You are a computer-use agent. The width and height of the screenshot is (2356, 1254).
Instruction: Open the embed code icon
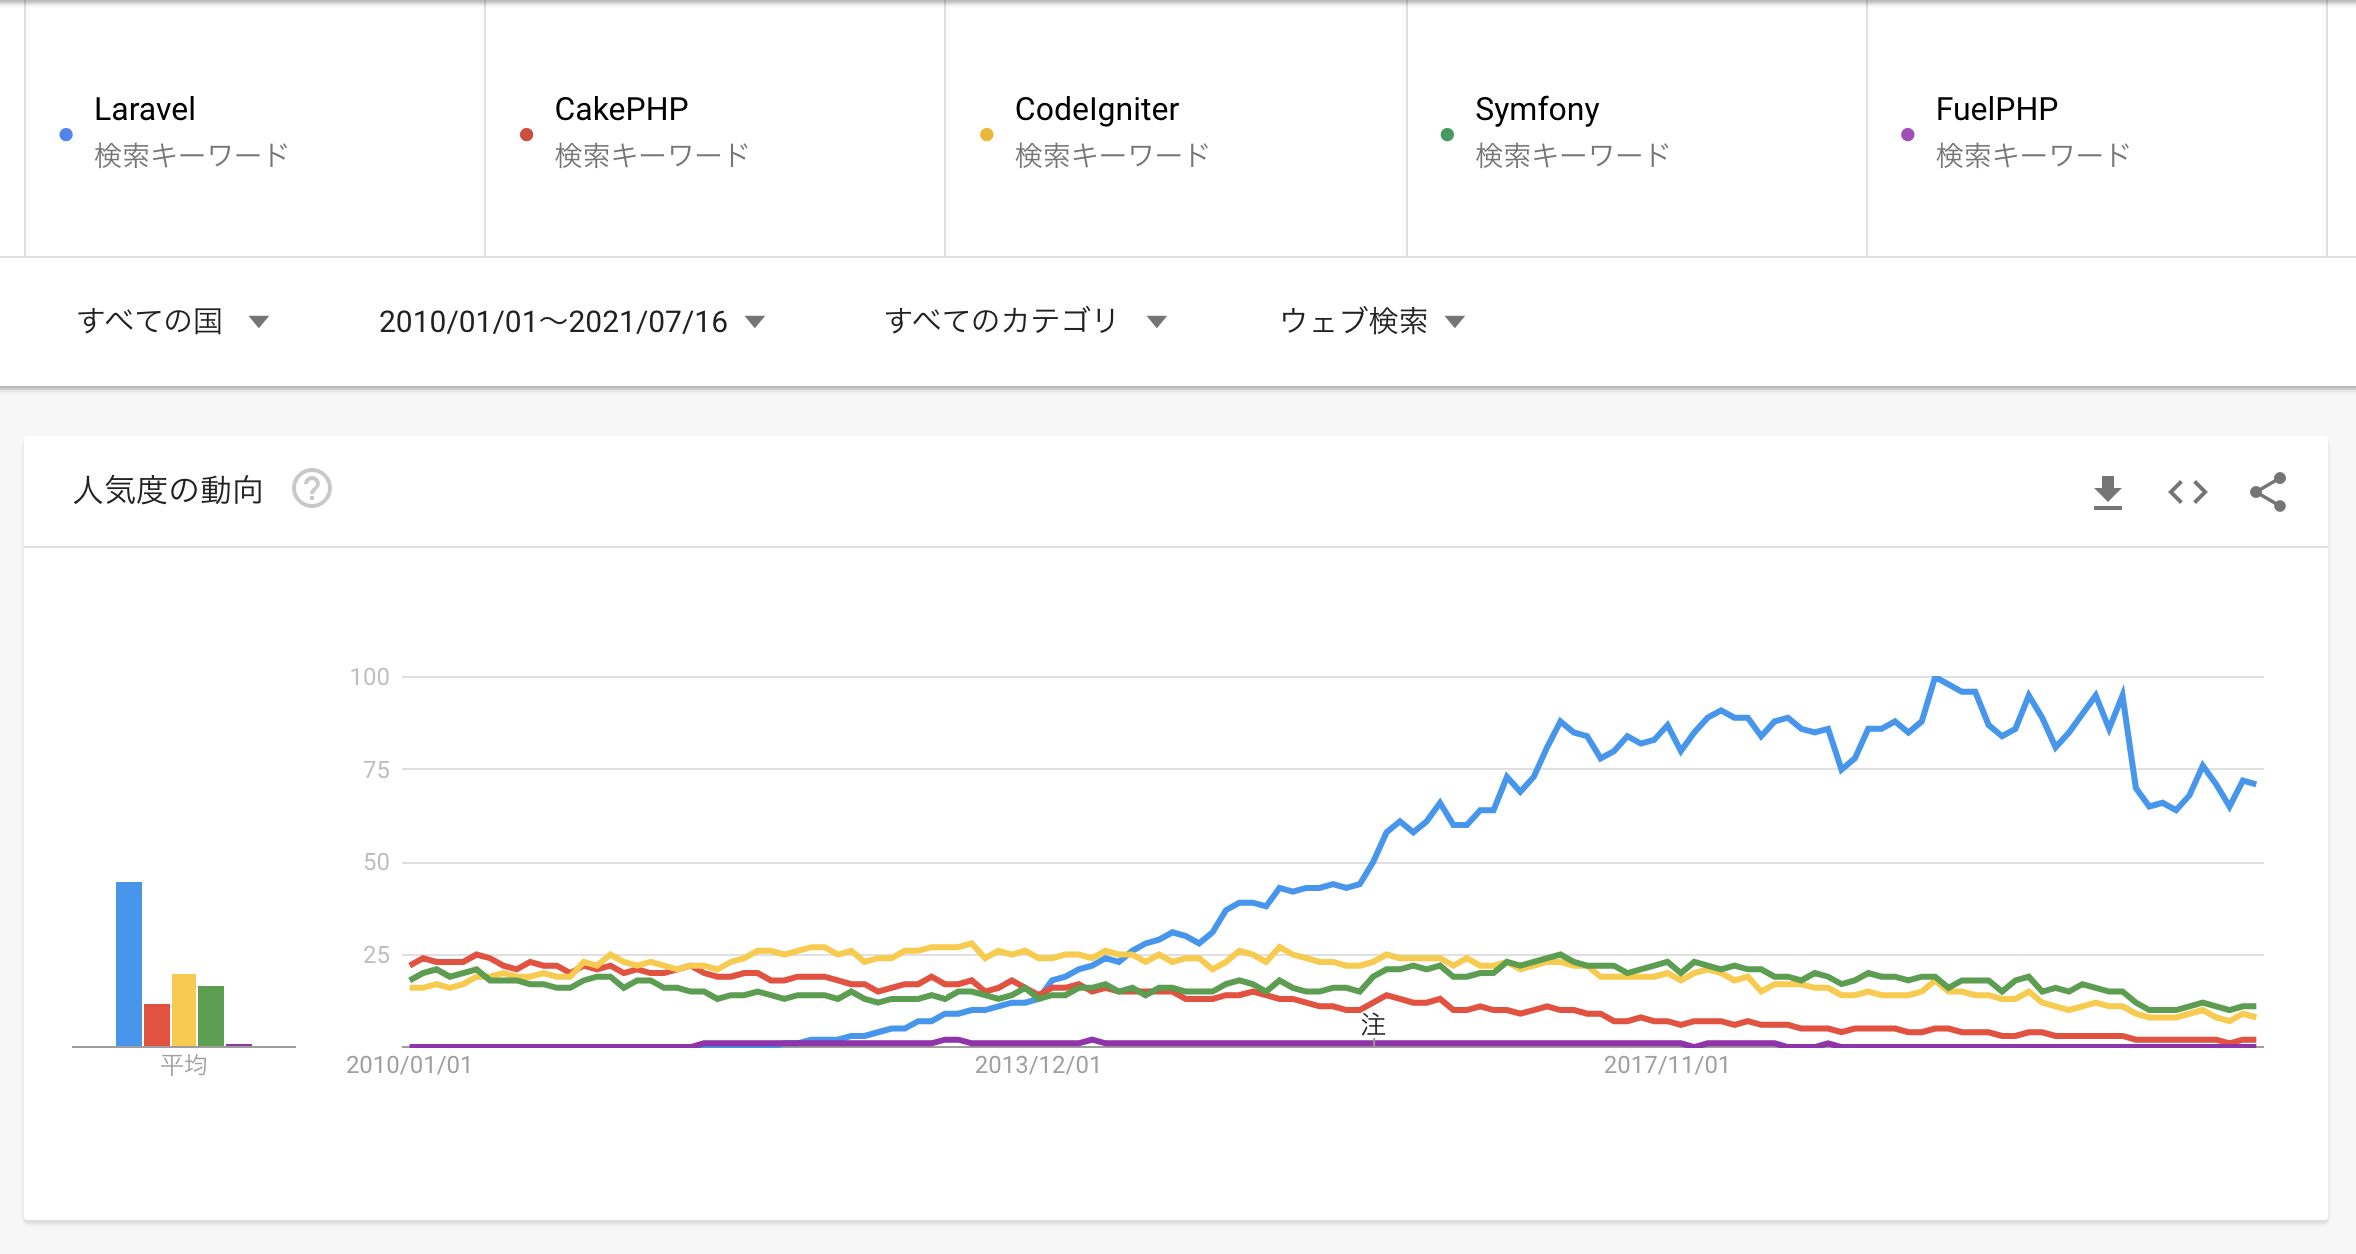click(2187, 492)
